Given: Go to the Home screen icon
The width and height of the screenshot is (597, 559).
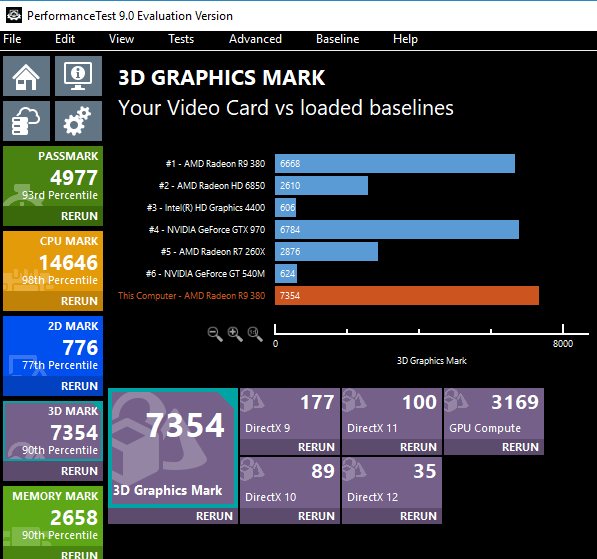Looking at the screenshot, I should (x=26, y=76).
